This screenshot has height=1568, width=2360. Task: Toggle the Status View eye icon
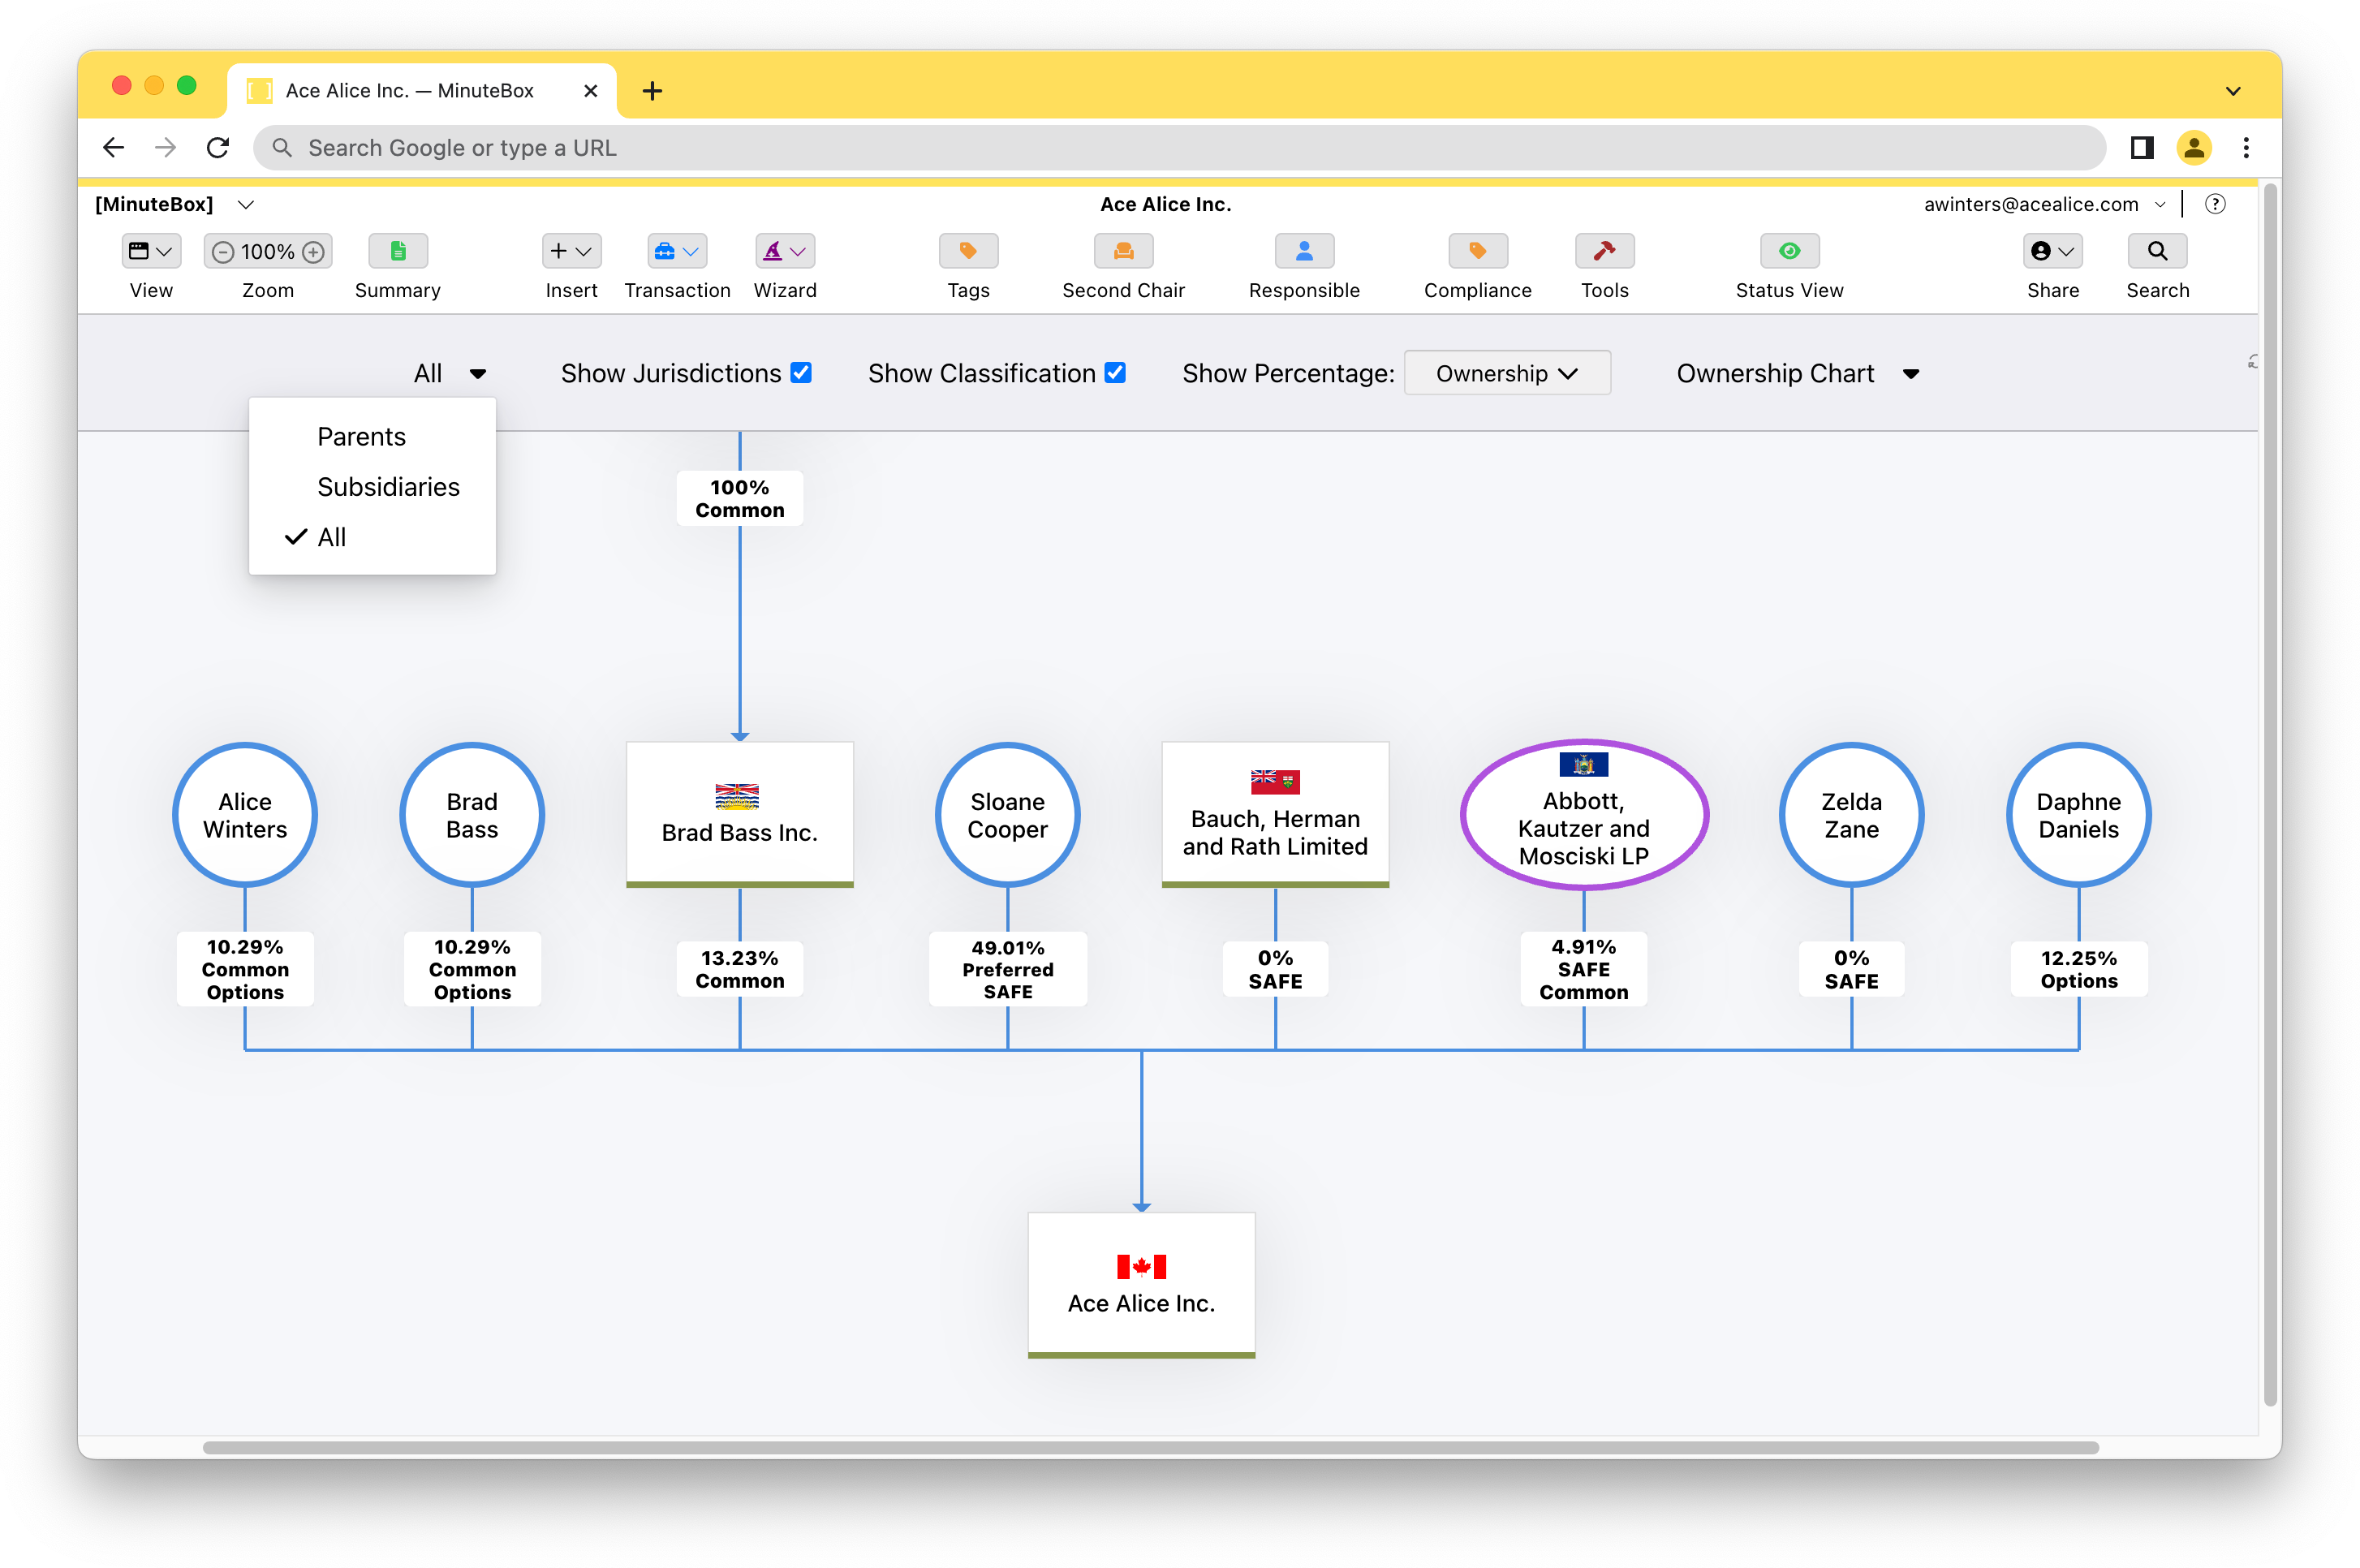click(1789, 251)
